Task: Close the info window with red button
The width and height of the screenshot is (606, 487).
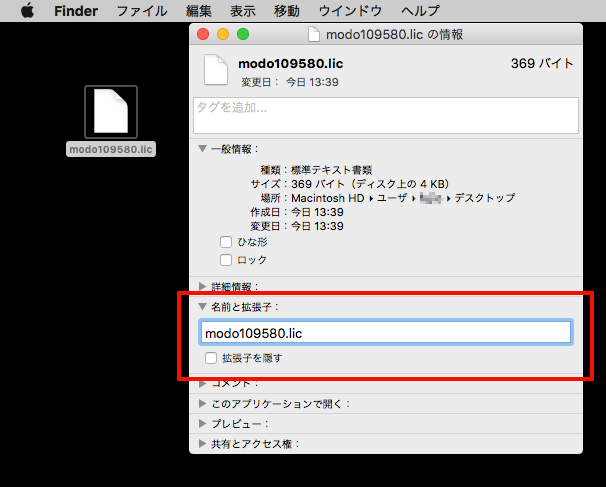Action: pos(203,34)
